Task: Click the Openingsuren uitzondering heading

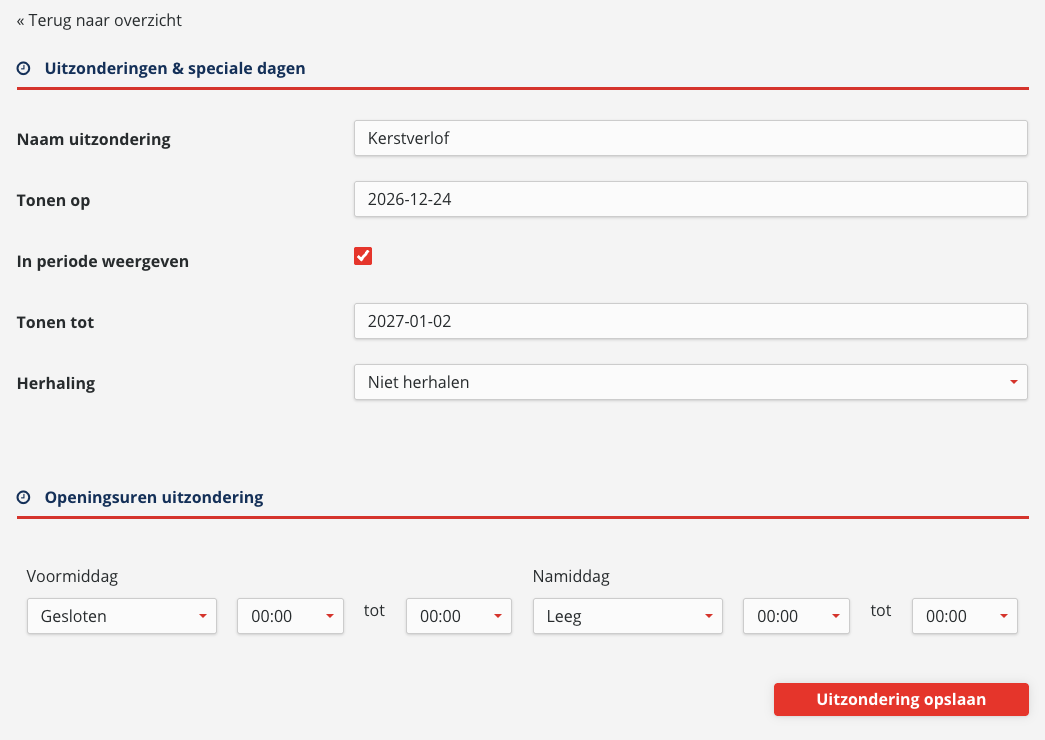Action: [154, 497]
